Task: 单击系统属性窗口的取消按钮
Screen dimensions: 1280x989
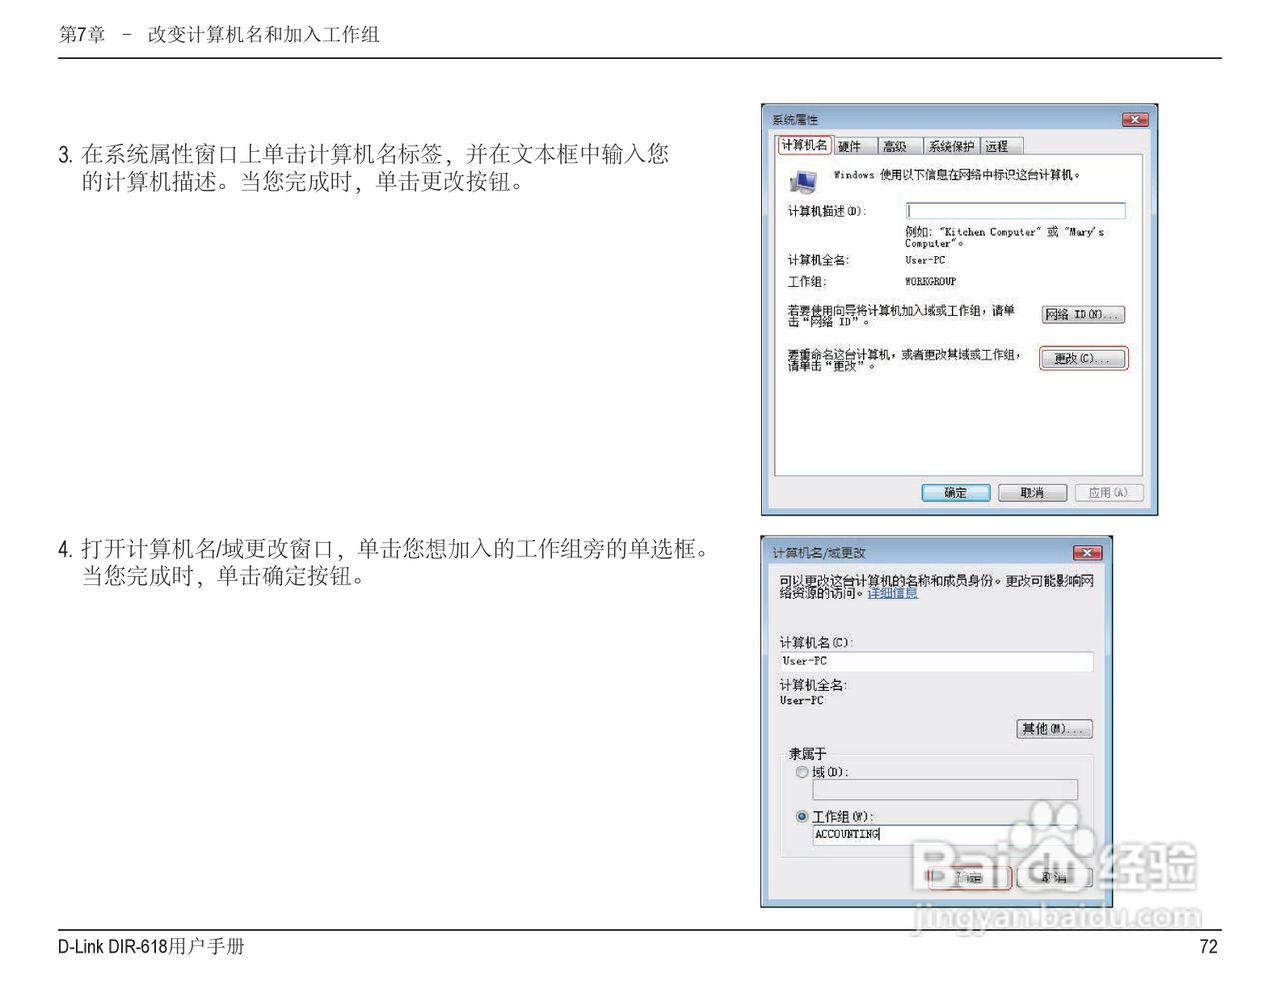Action: [1032, 492]
